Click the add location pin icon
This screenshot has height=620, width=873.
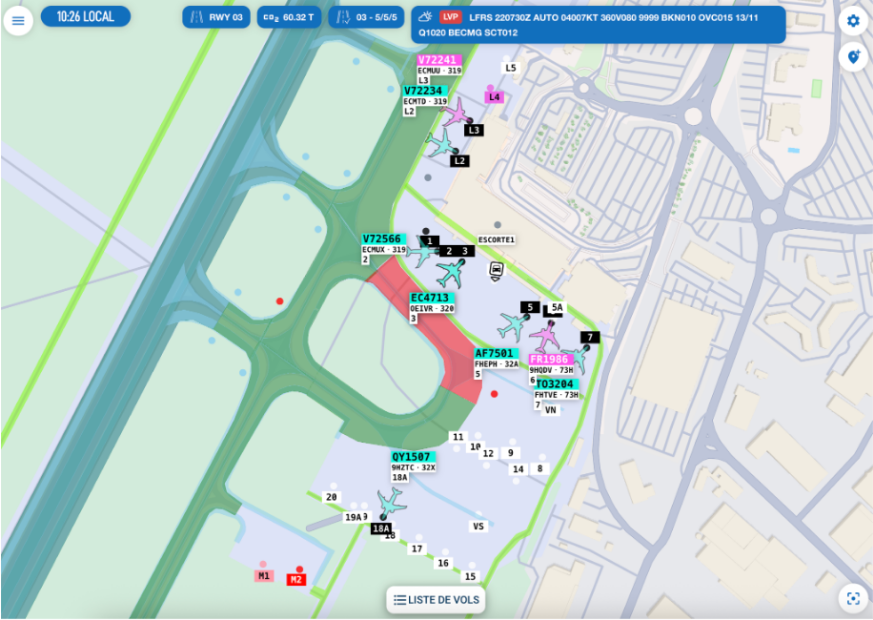pos(853,57)
